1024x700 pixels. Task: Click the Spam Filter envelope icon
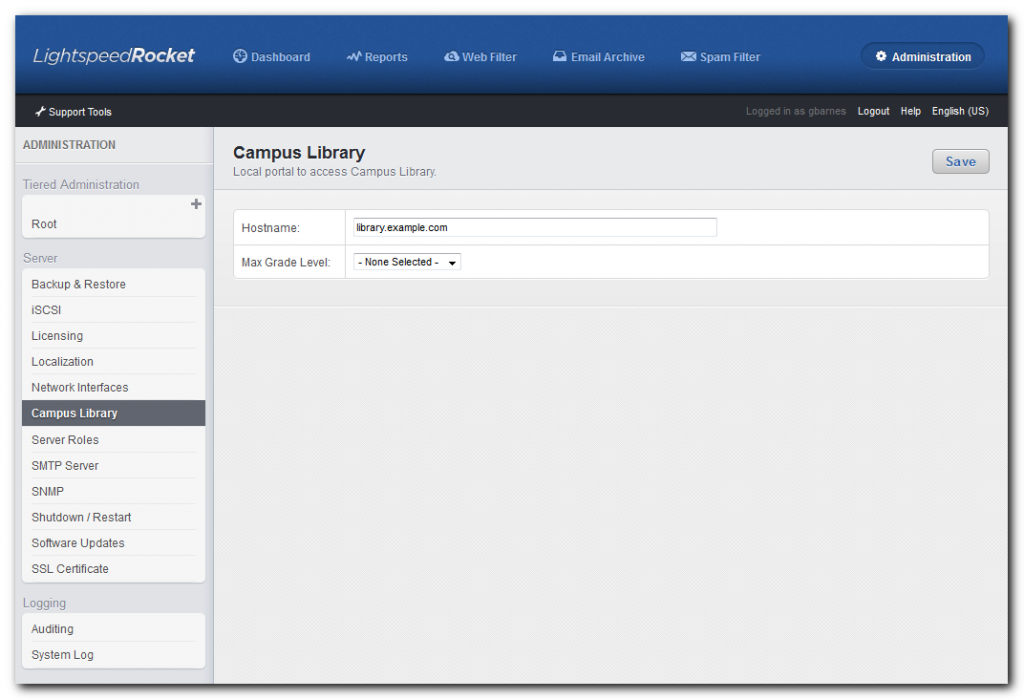click(688, 57)
